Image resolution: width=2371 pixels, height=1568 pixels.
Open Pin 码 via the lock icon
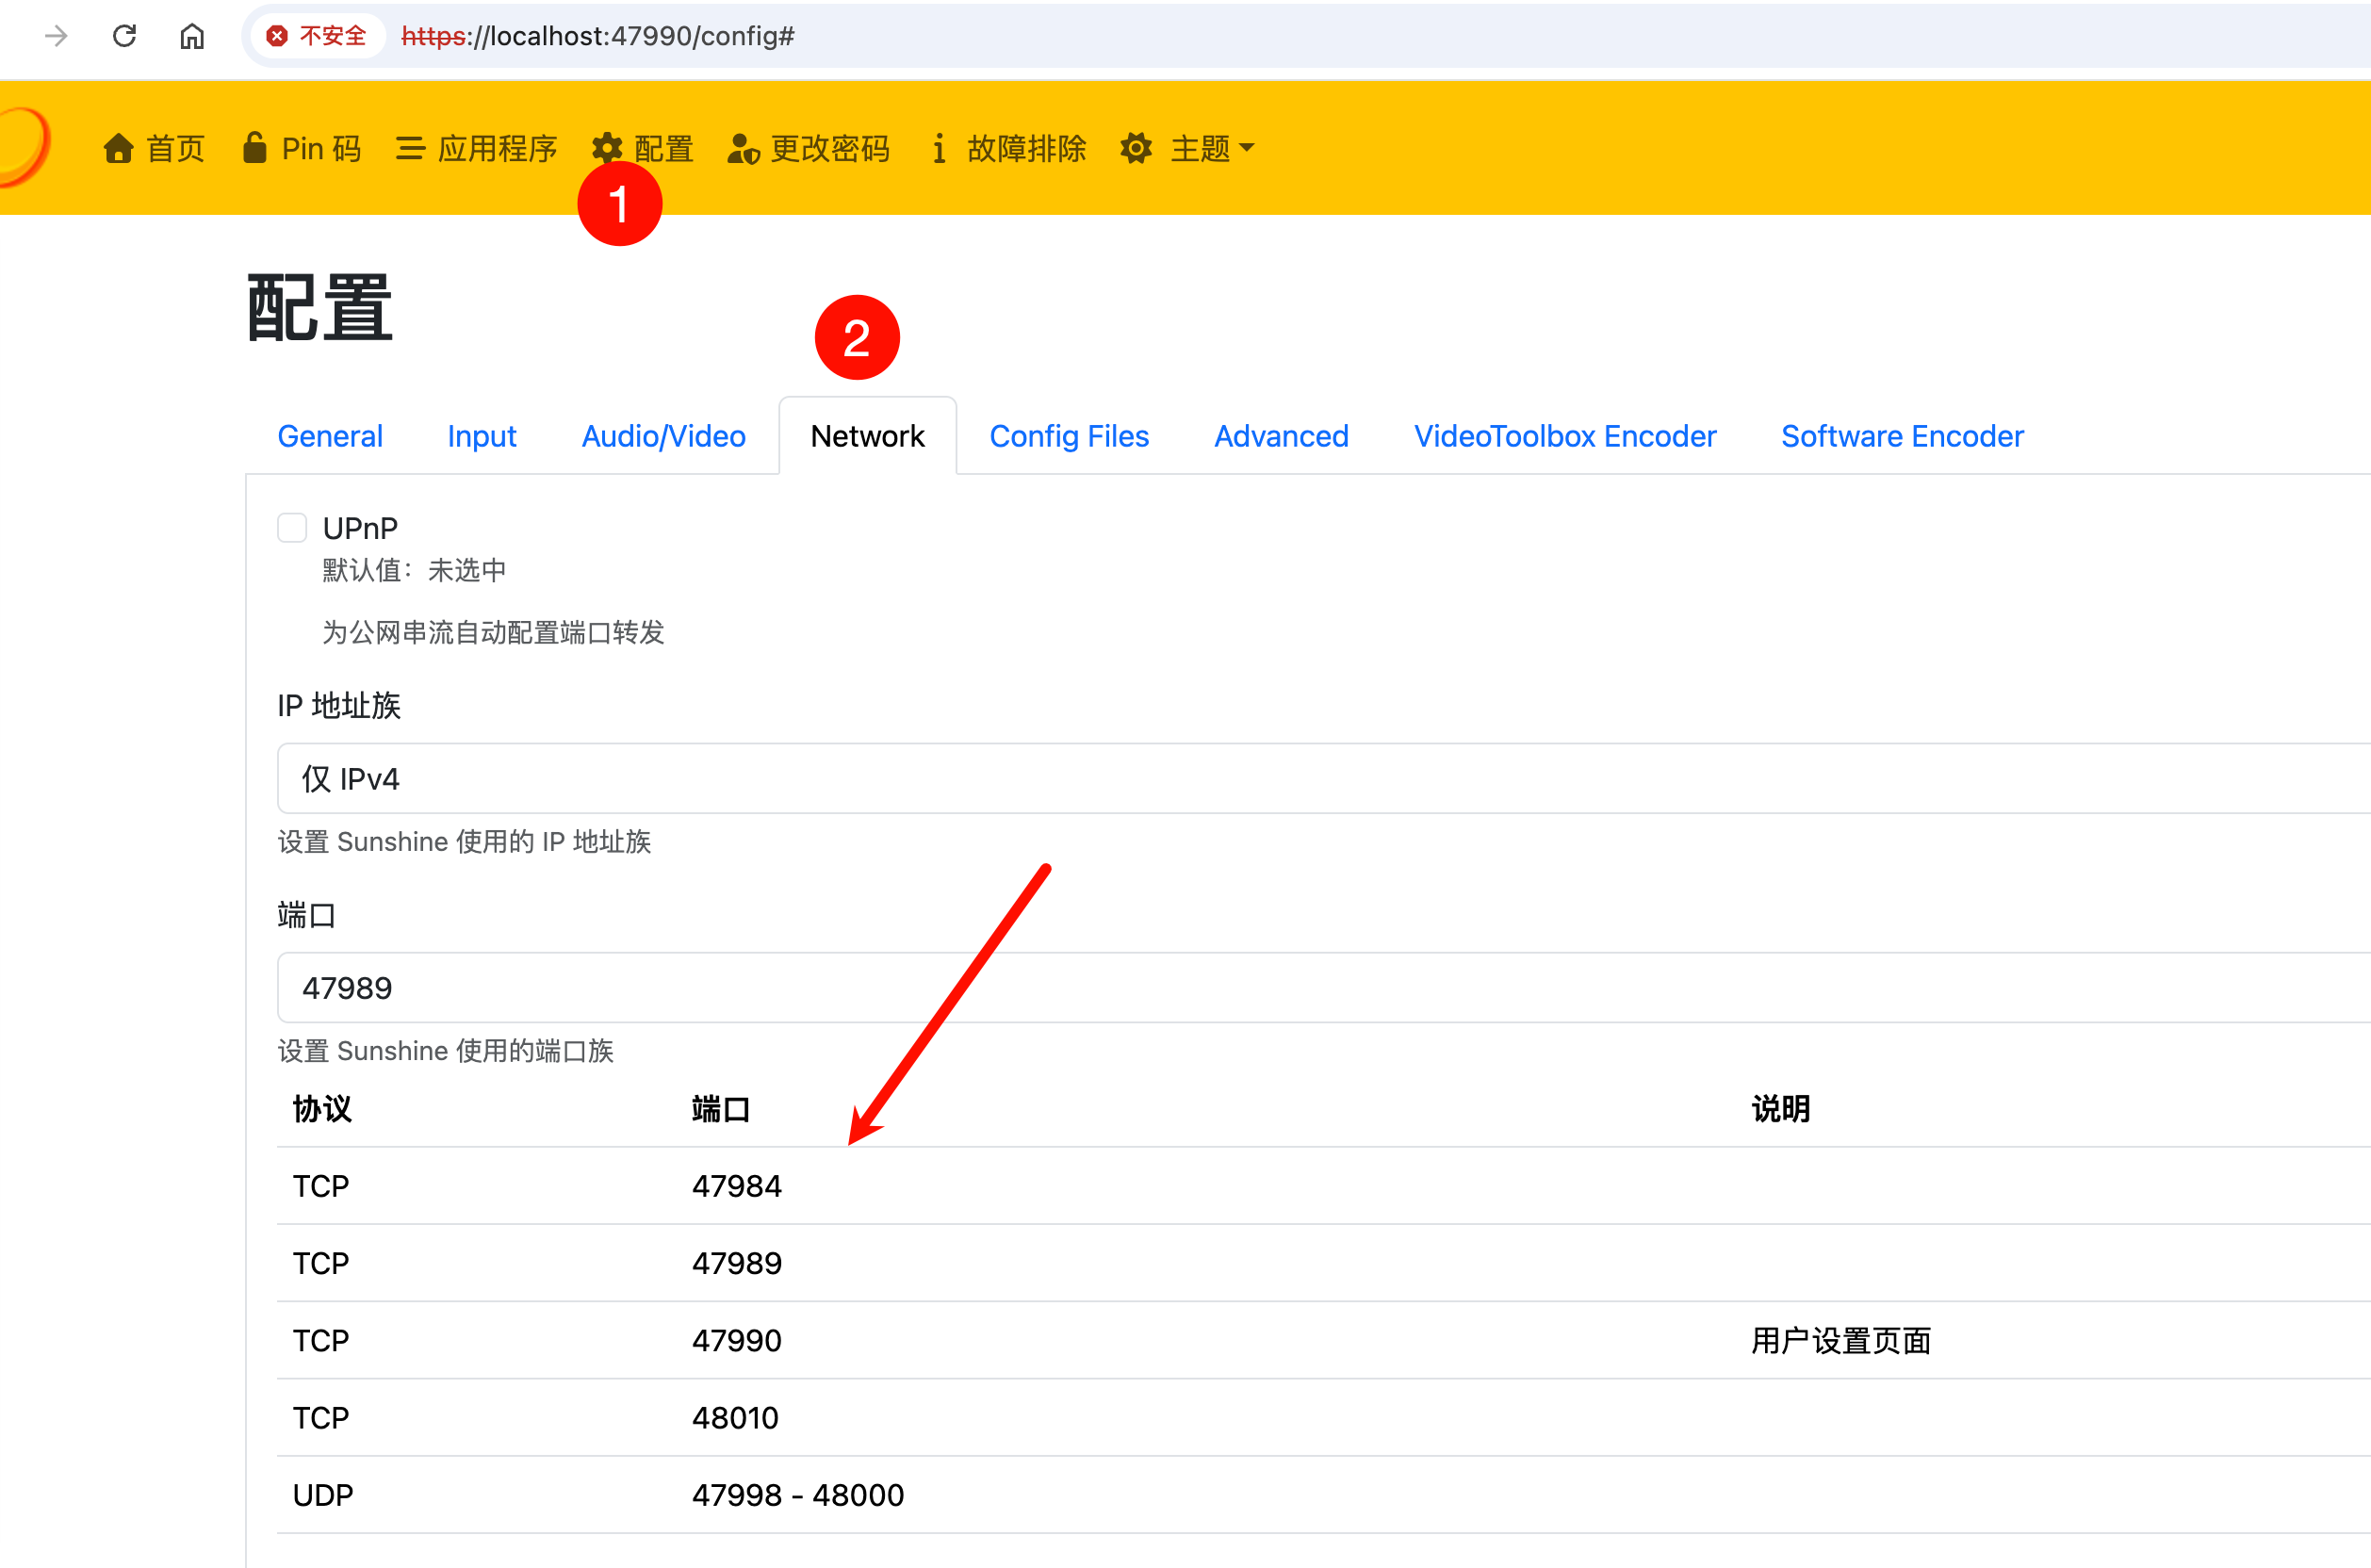coord(255,148)
